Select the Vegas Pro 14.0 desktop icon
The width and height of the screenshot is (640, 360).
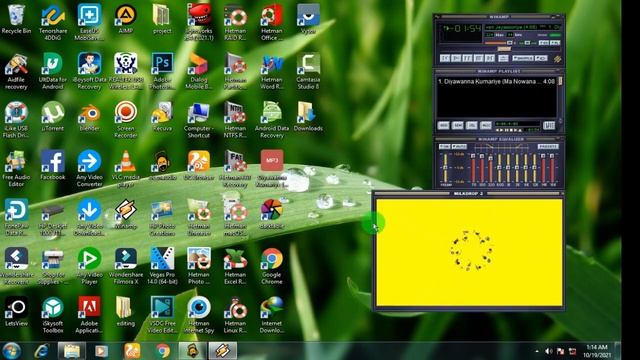162,266
